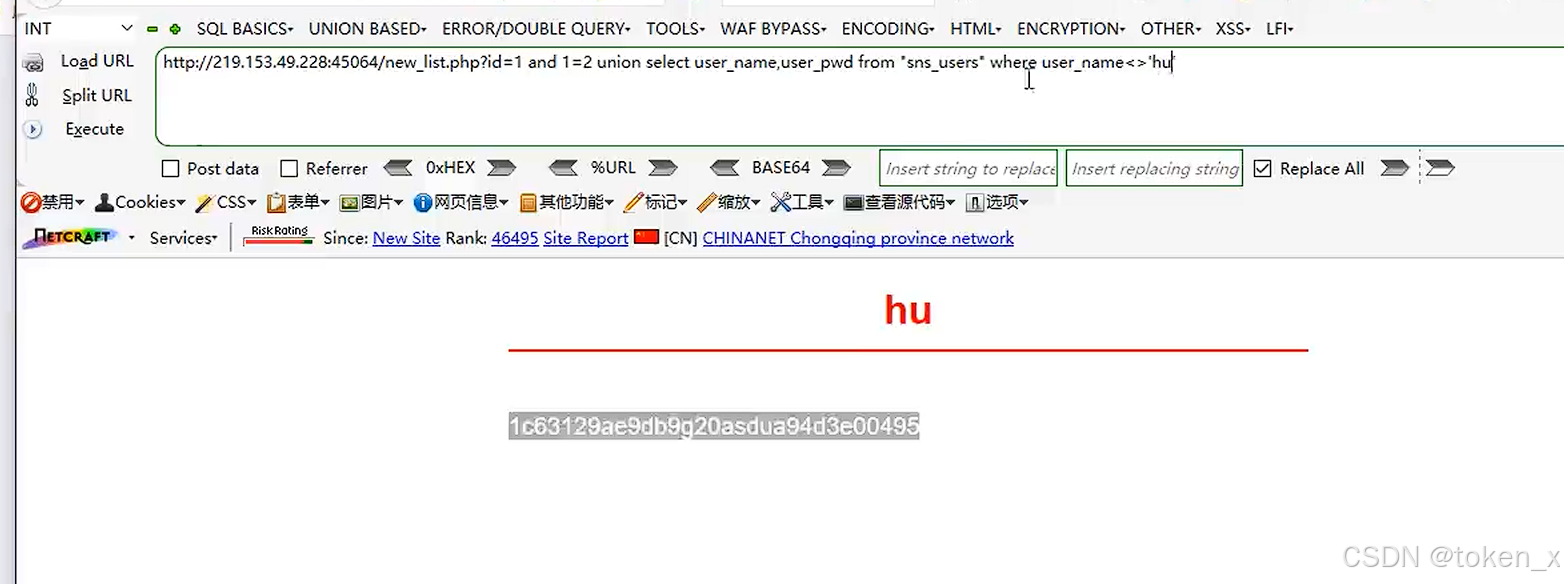The height and width of the screenshot is (584, 1564).
Task: Open the 工具 (Tools) menu
Action: [x=803, y=203]
